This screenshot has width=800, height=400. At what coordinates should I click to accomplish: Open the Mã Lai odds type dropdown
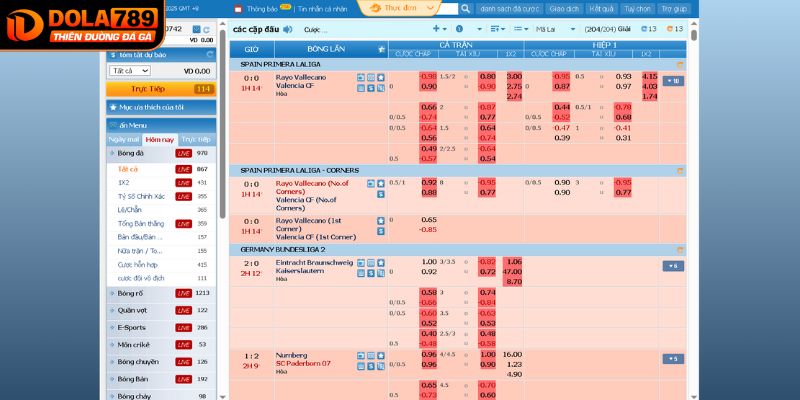click(x=555, y=30)
